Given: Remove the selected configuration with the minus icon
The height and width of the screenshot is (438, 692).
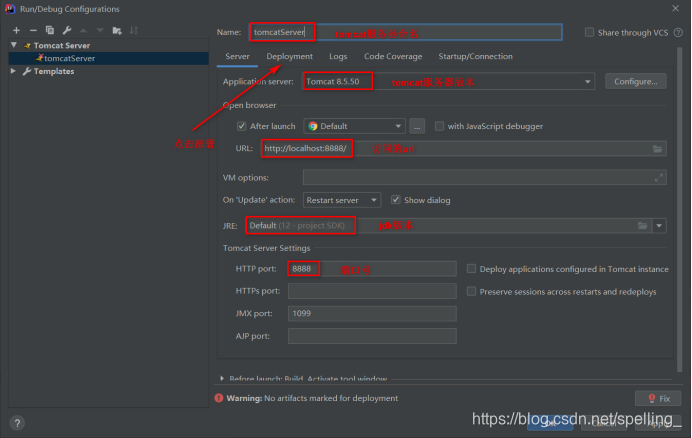Looking at the screenshot, I should tap(33, 30).
